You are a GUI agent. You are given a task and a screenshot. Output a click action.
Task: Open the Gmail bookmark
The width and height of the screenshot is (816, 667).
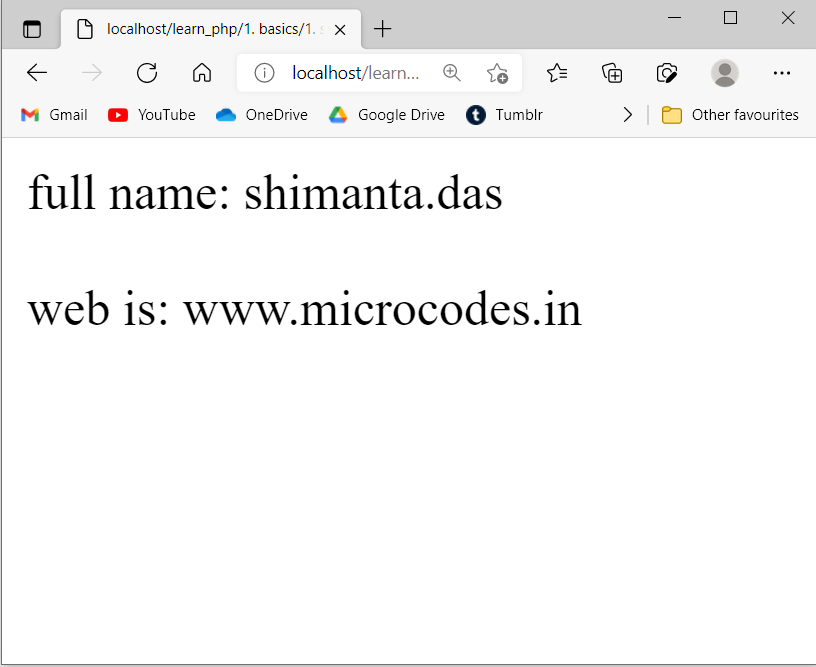[x=55, y=115]
